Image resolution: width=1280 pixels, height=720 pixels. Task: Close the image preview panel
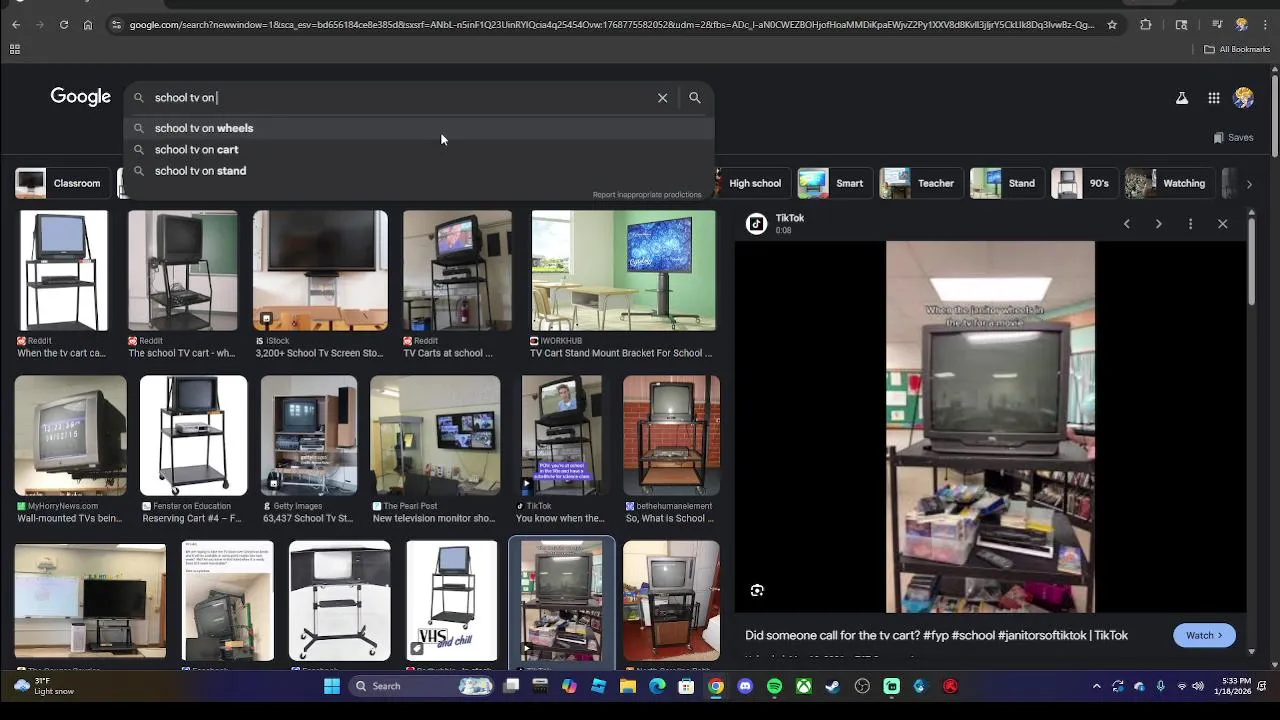1223,224
